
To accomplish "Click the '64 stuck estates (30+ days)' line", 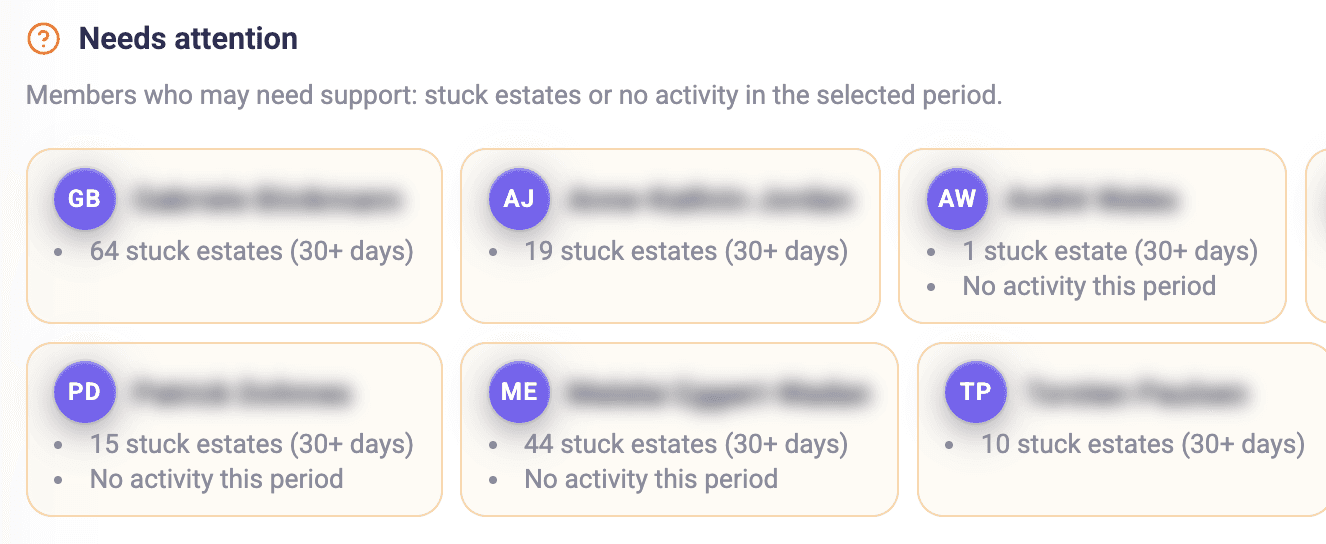I will click(x=251, y=251).
